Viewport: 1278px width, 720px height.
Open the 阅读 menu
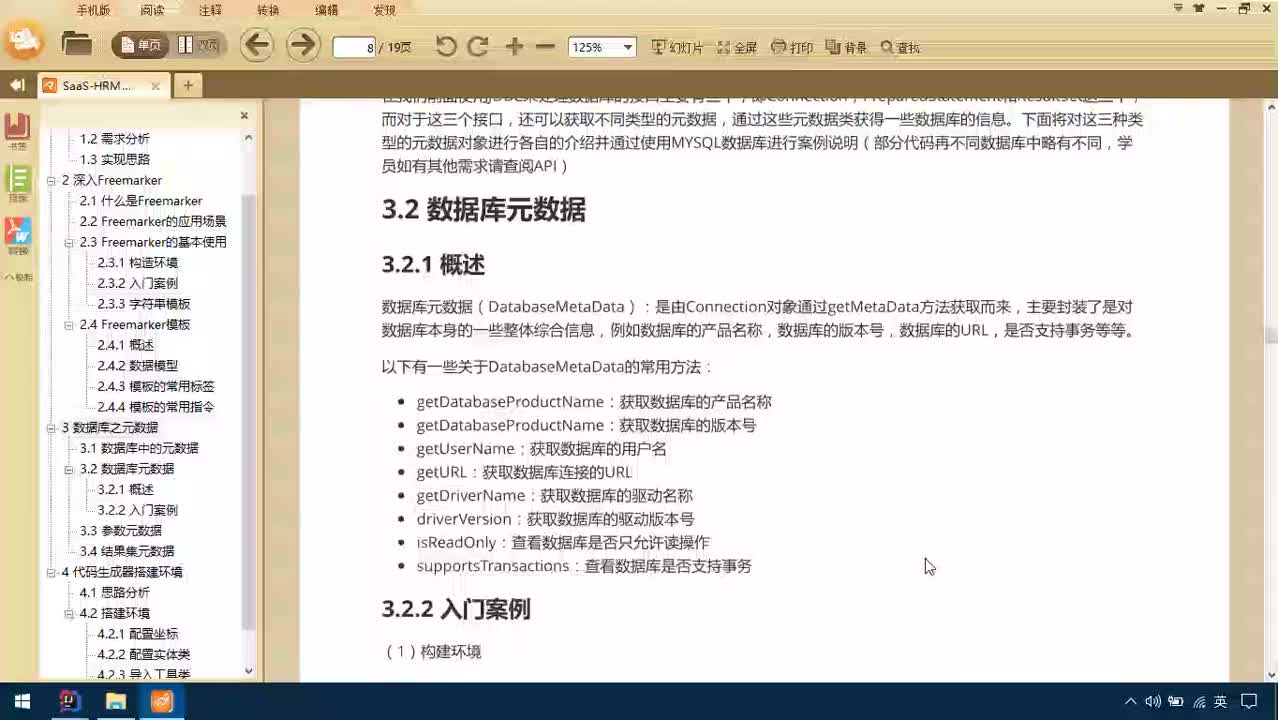tap(152, 10)
